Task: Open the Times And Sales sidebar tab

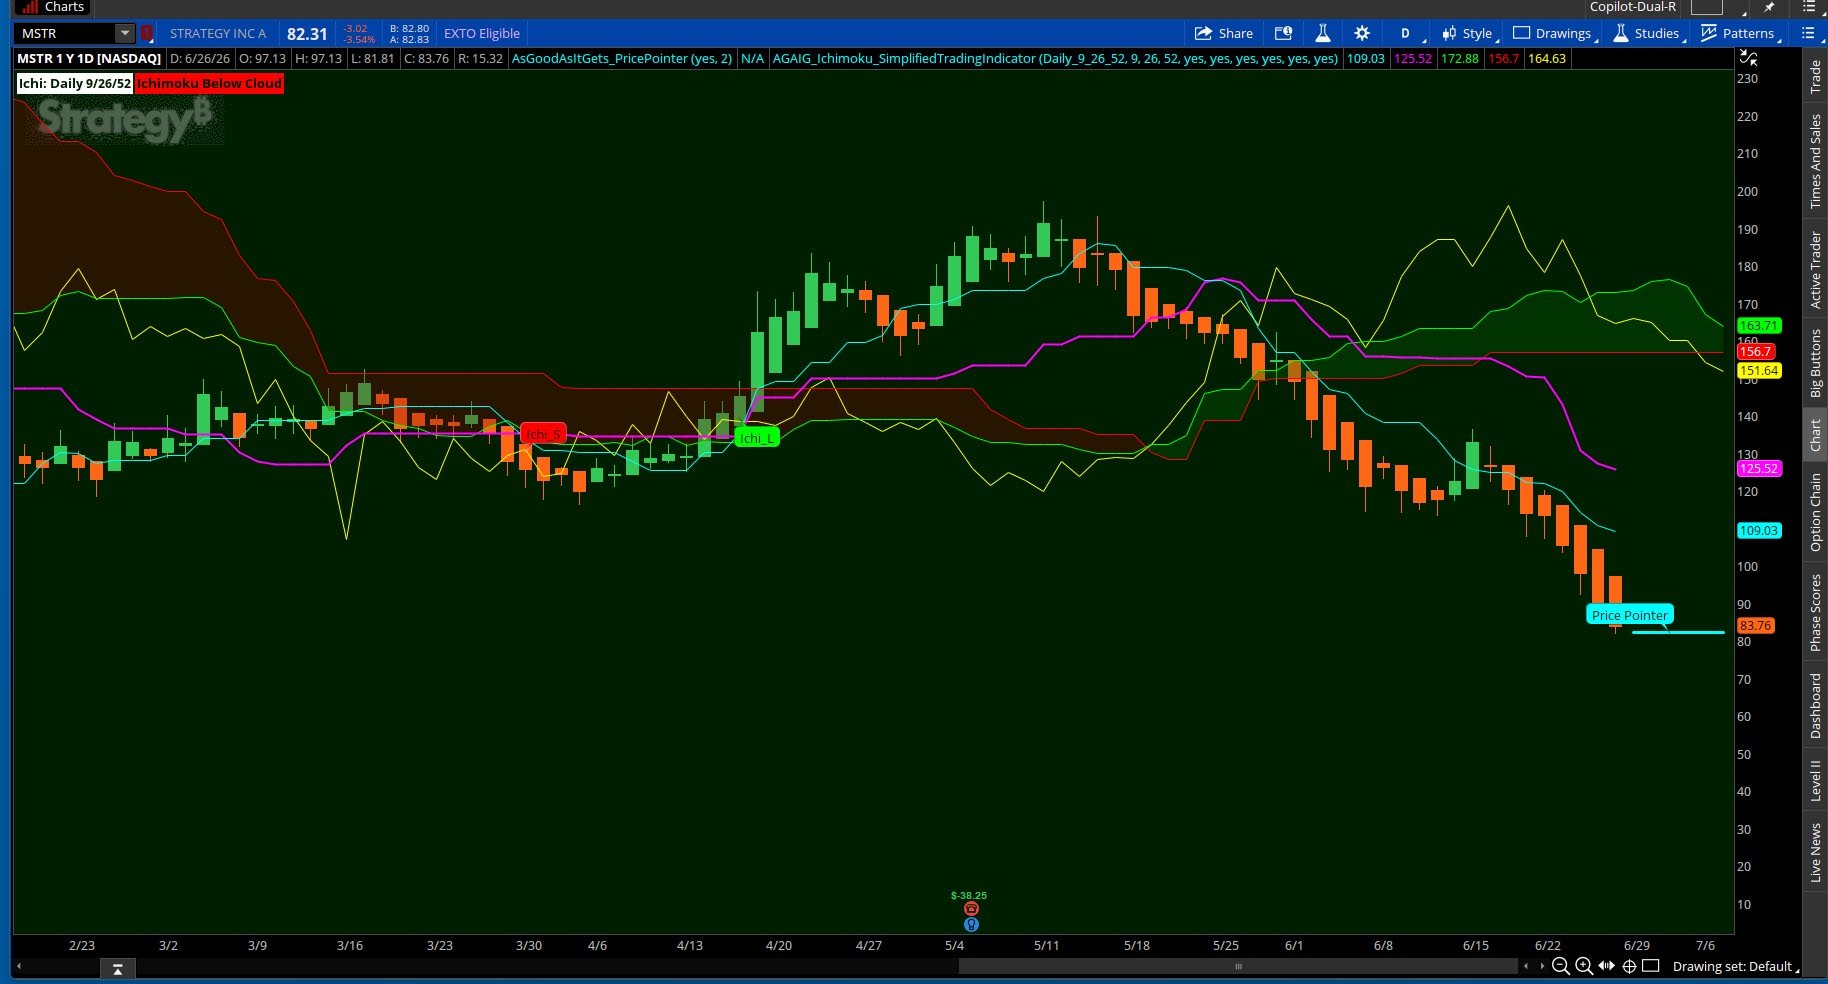Action: 1816,161
